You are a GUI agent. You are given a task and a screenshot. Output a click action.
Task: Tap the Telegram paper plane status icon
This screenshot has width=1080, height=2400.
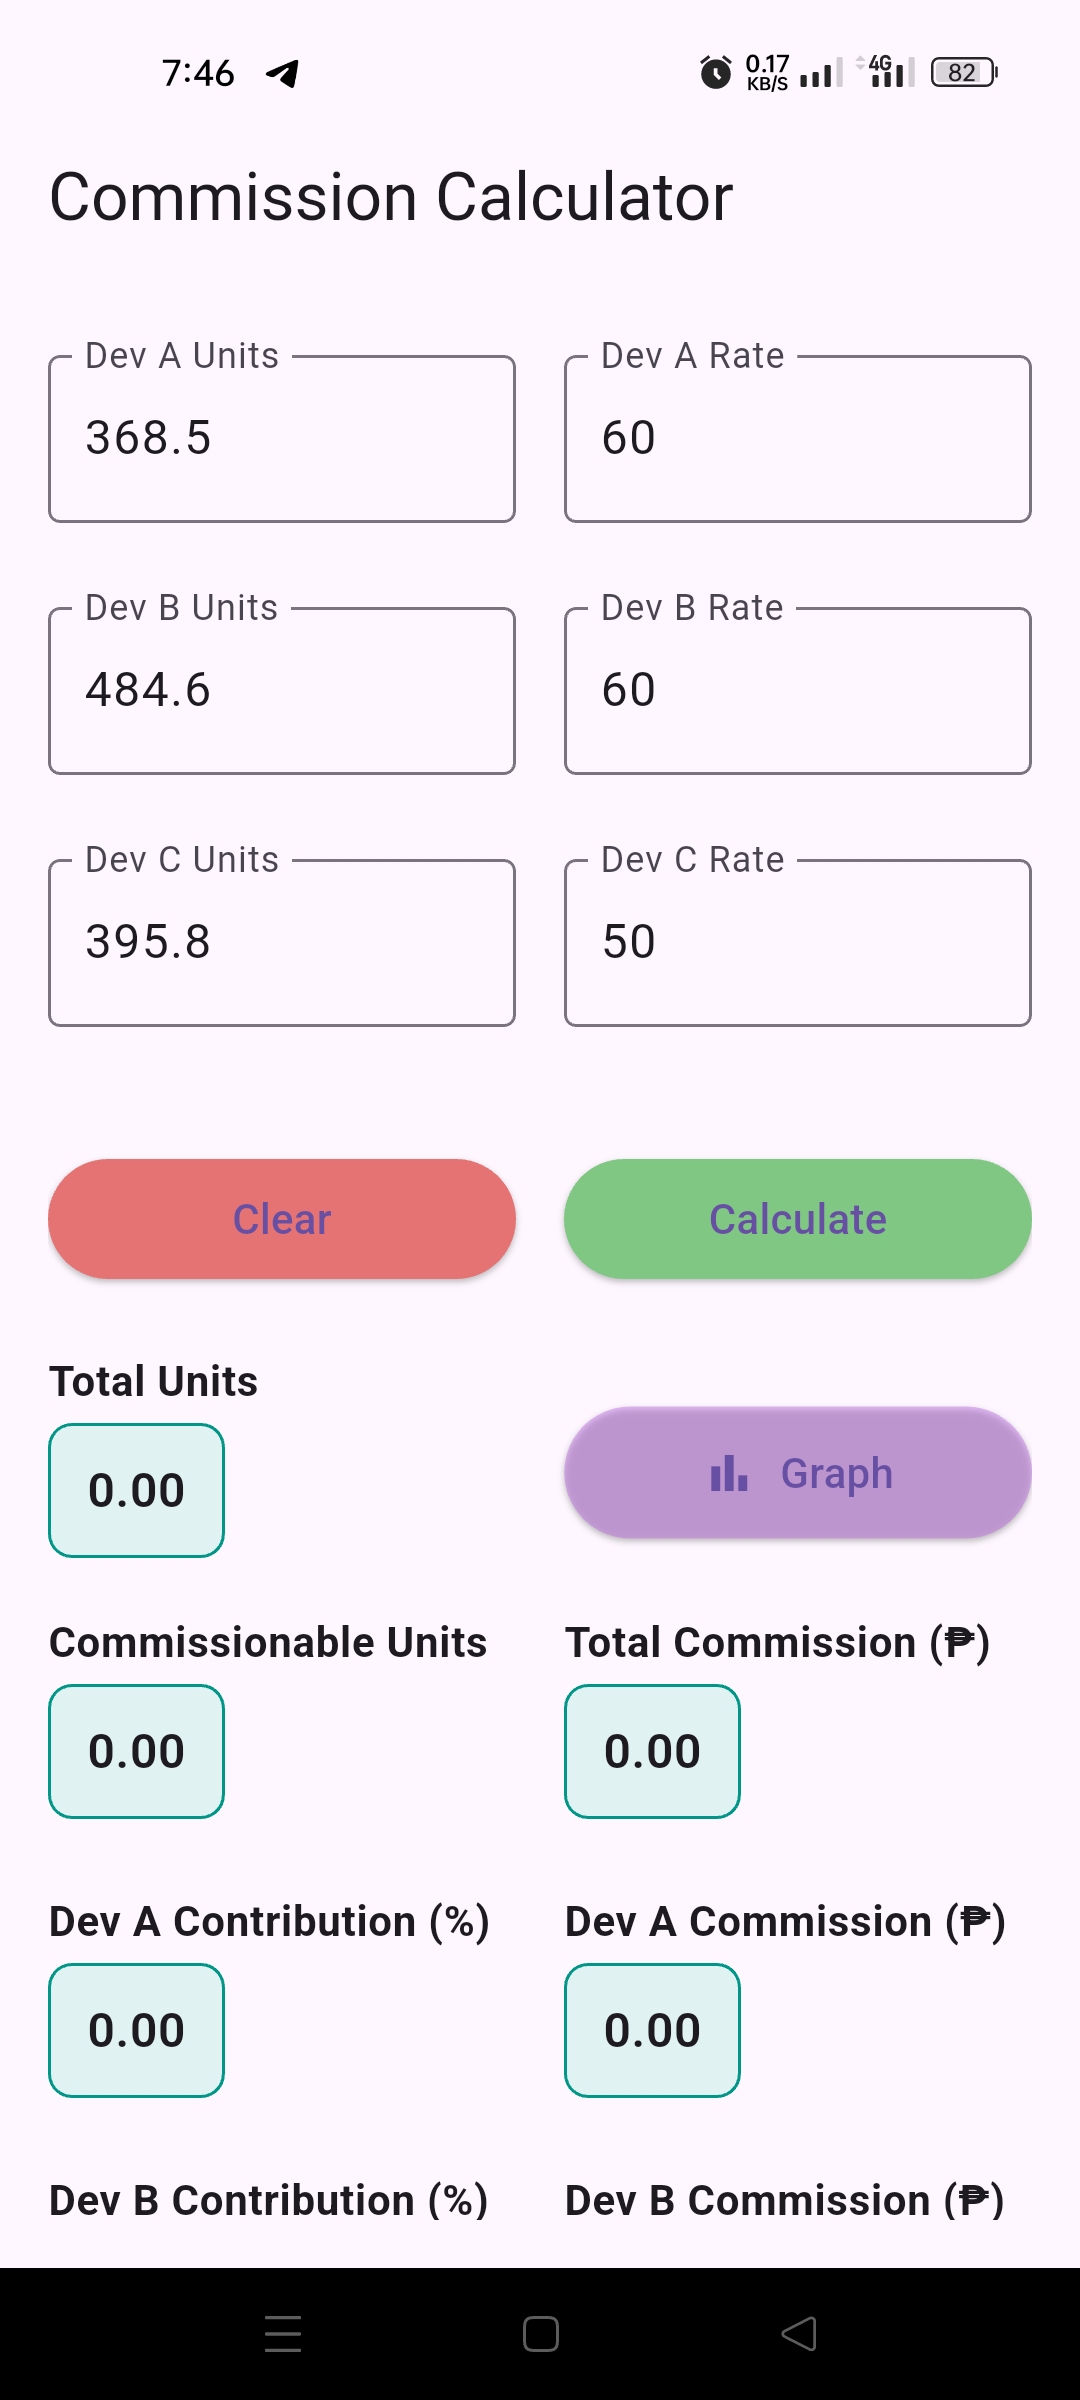point(283,73)
